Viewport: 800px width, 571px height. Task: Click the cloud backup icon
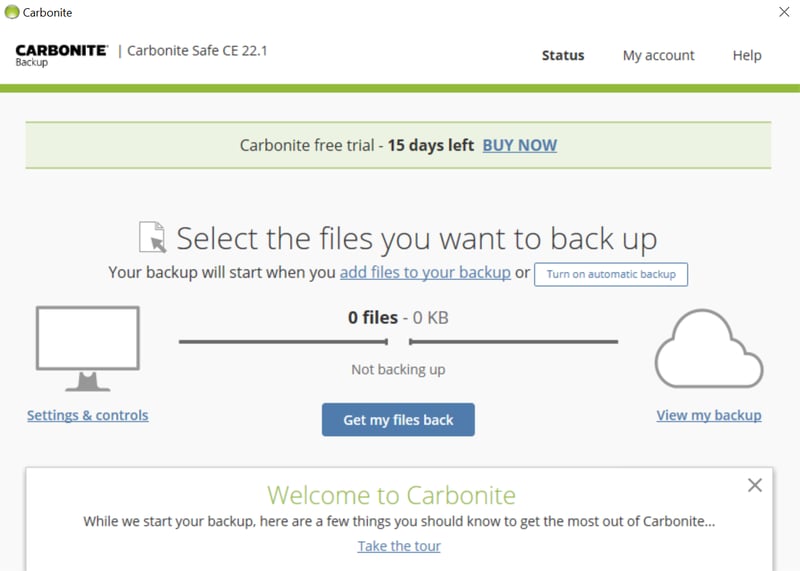point(708,348)
